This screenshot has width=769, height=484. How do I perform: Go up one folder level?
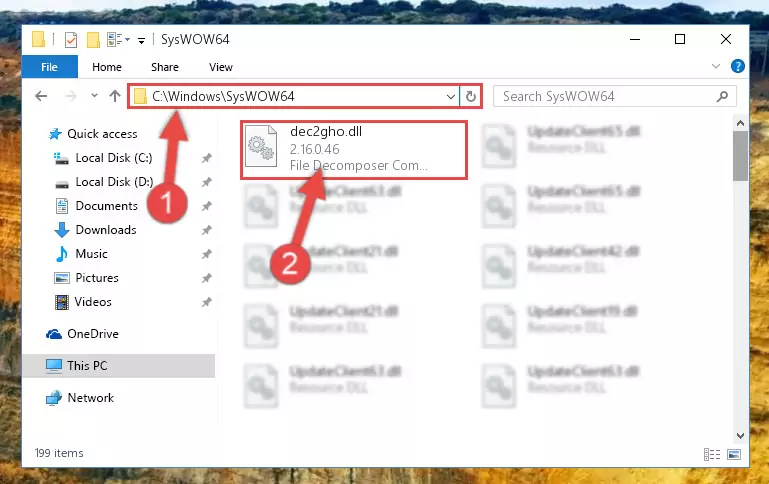point(115,96)
